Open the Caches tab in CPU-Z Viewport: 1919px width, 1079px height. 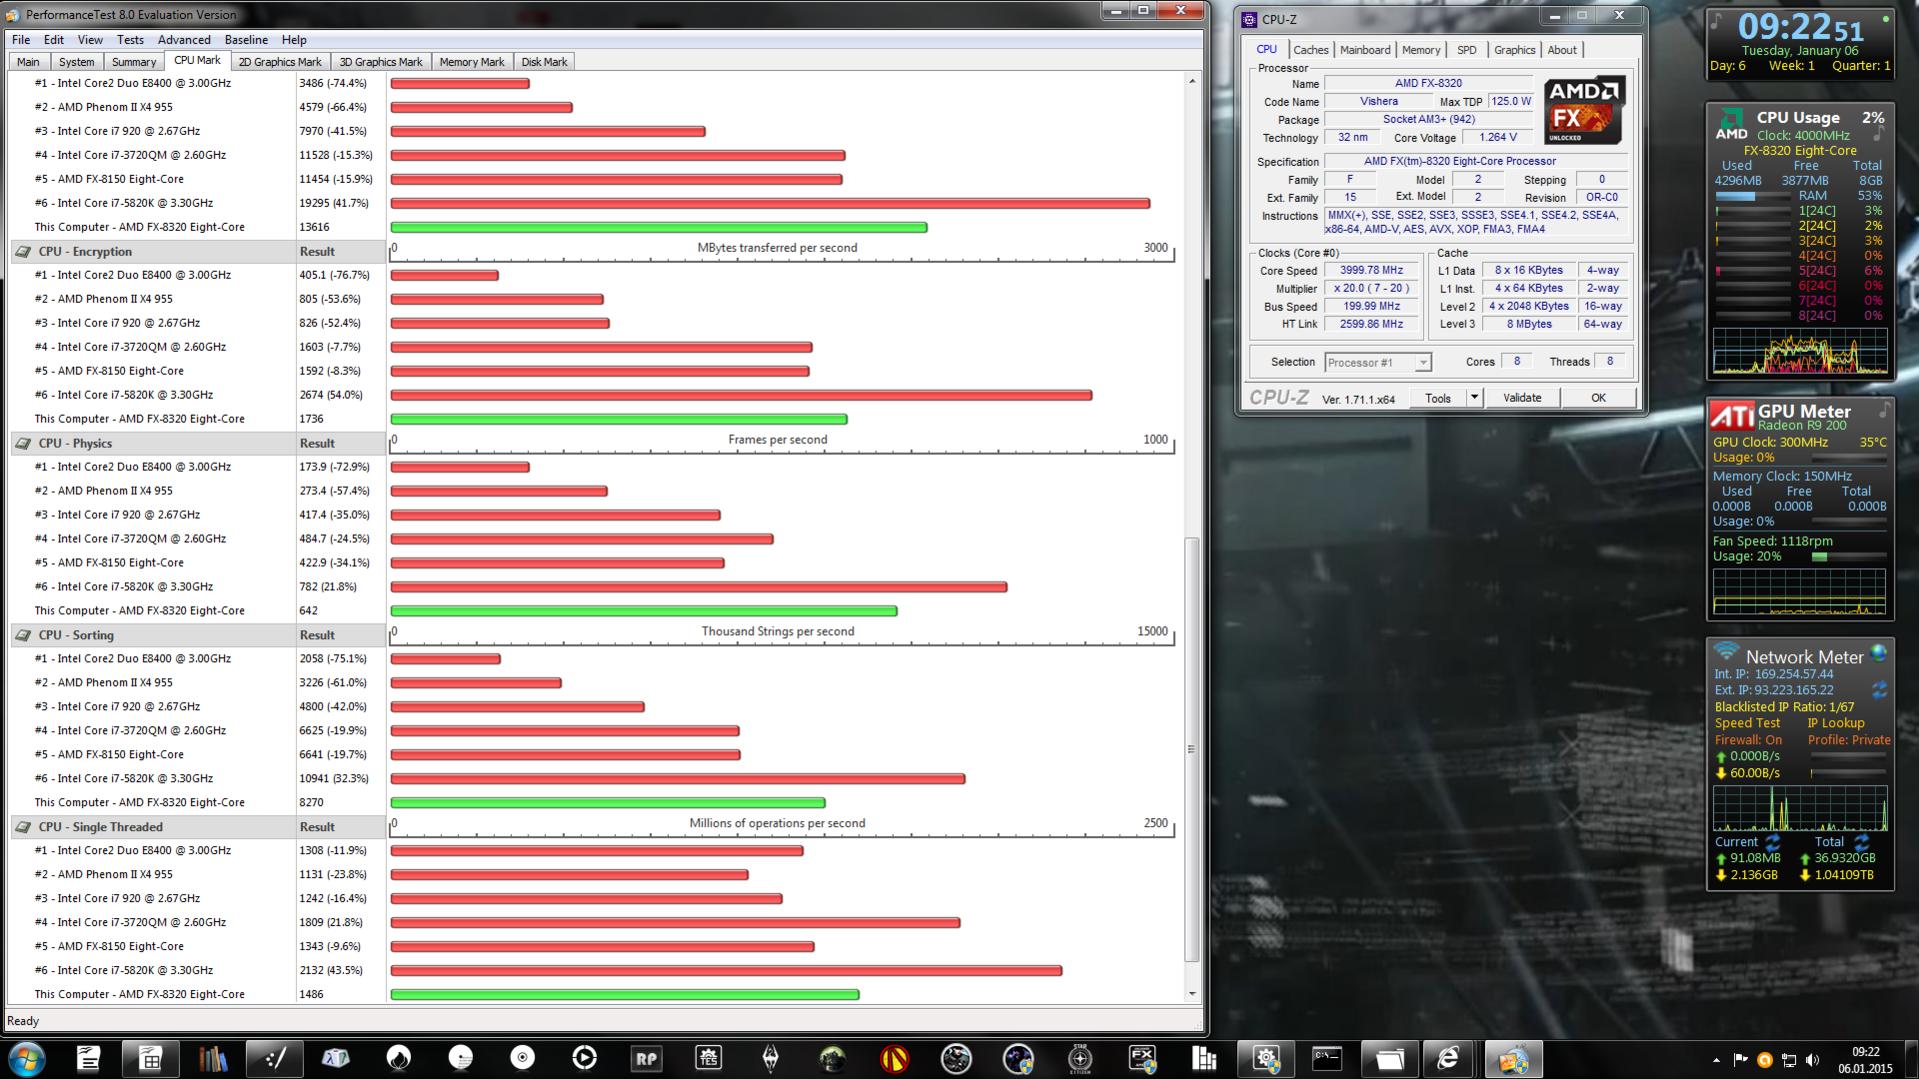[x=1311, y=50]
